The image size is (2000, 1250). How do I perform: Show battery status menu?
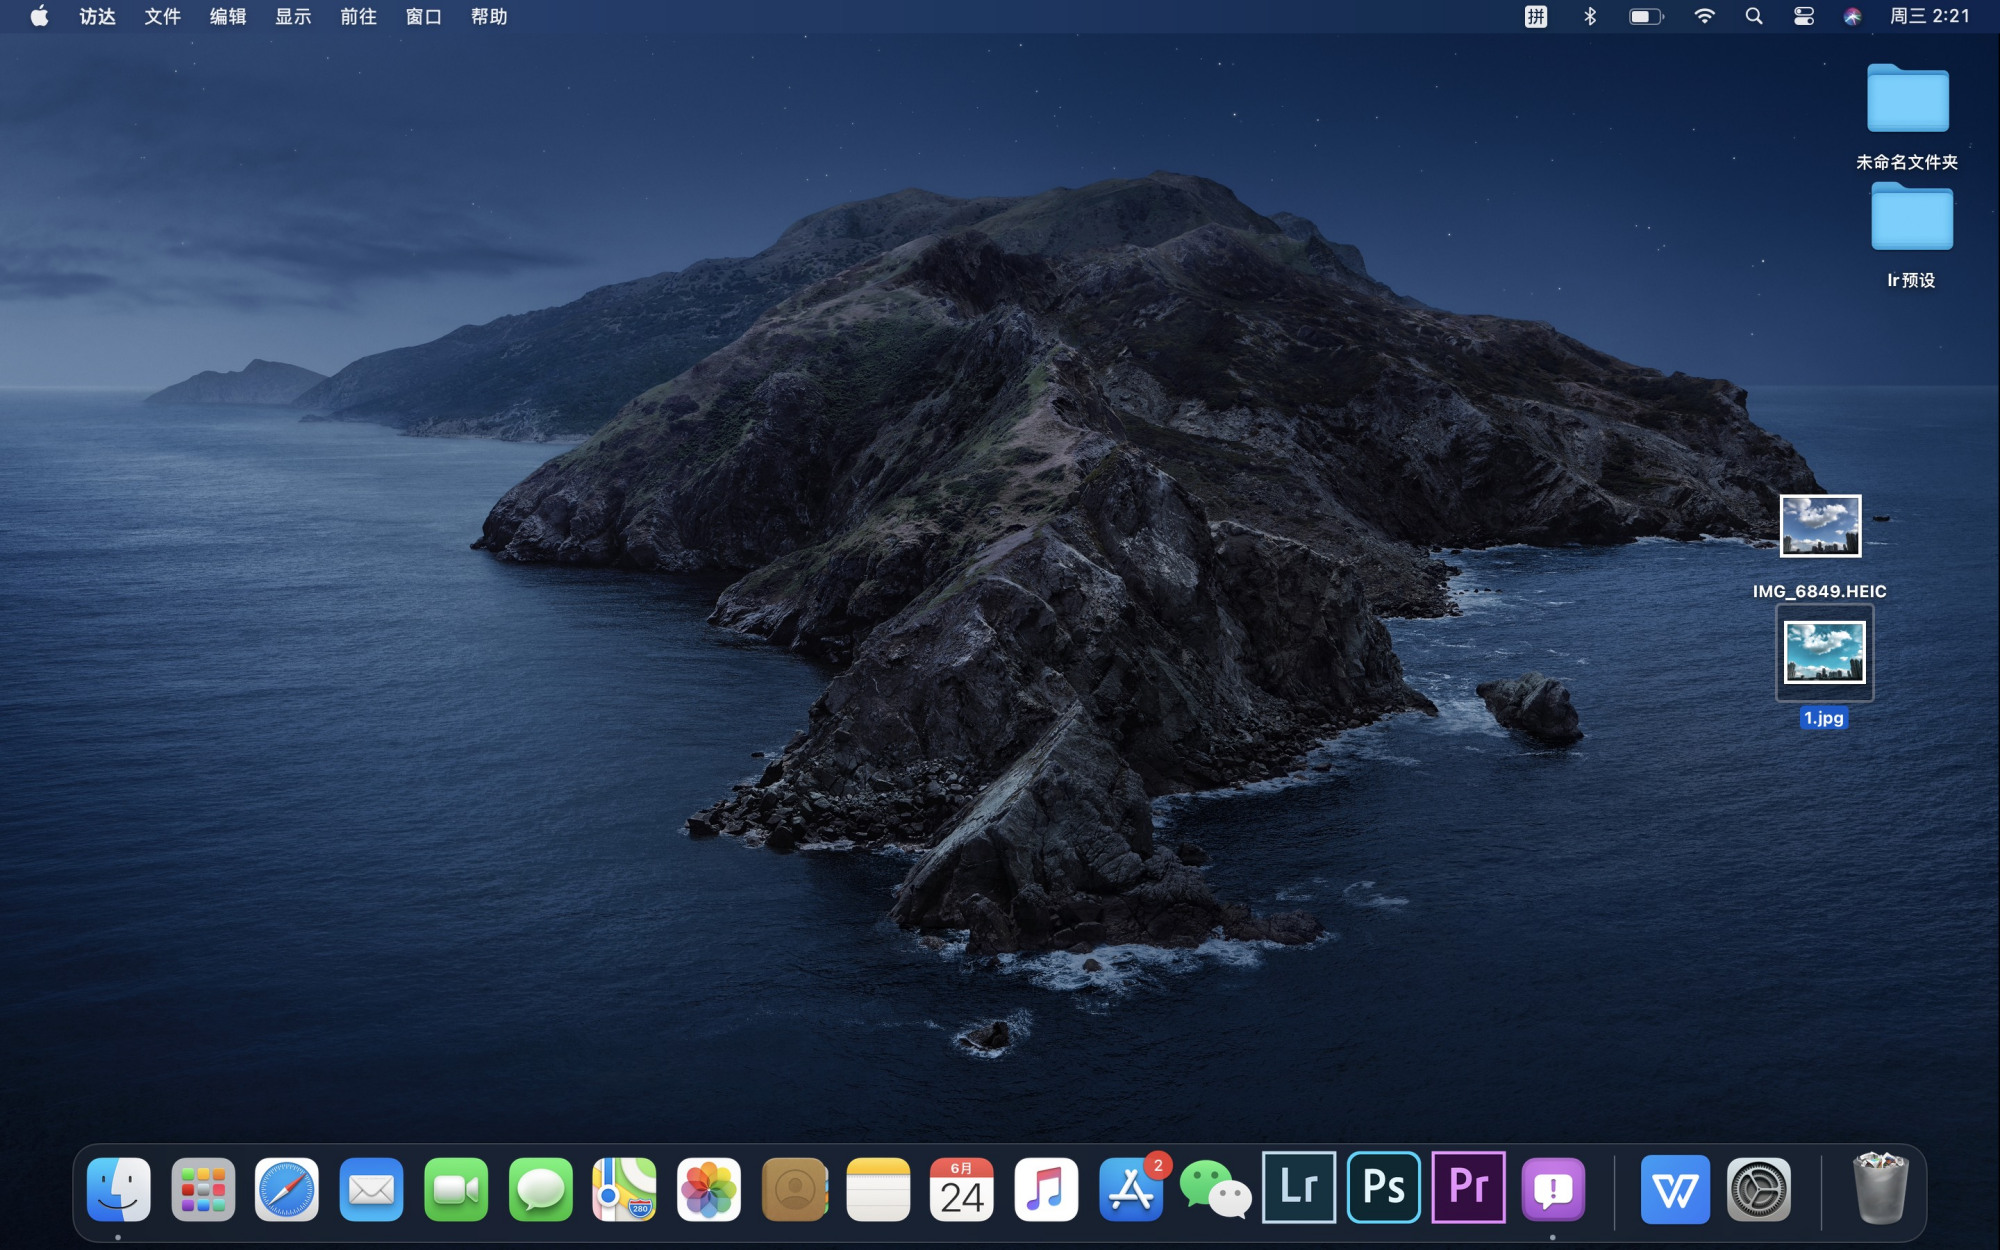coord(1646,16)
